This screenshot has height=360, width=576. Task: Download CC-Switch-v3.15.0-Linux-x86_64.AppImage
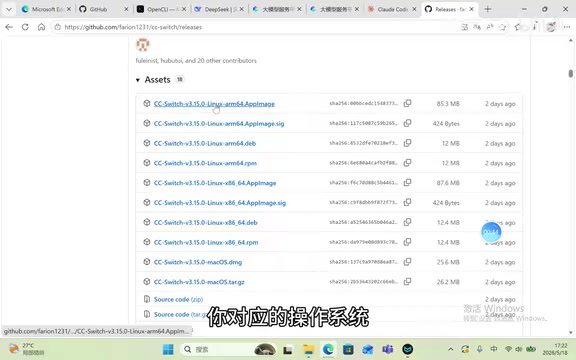215,183
